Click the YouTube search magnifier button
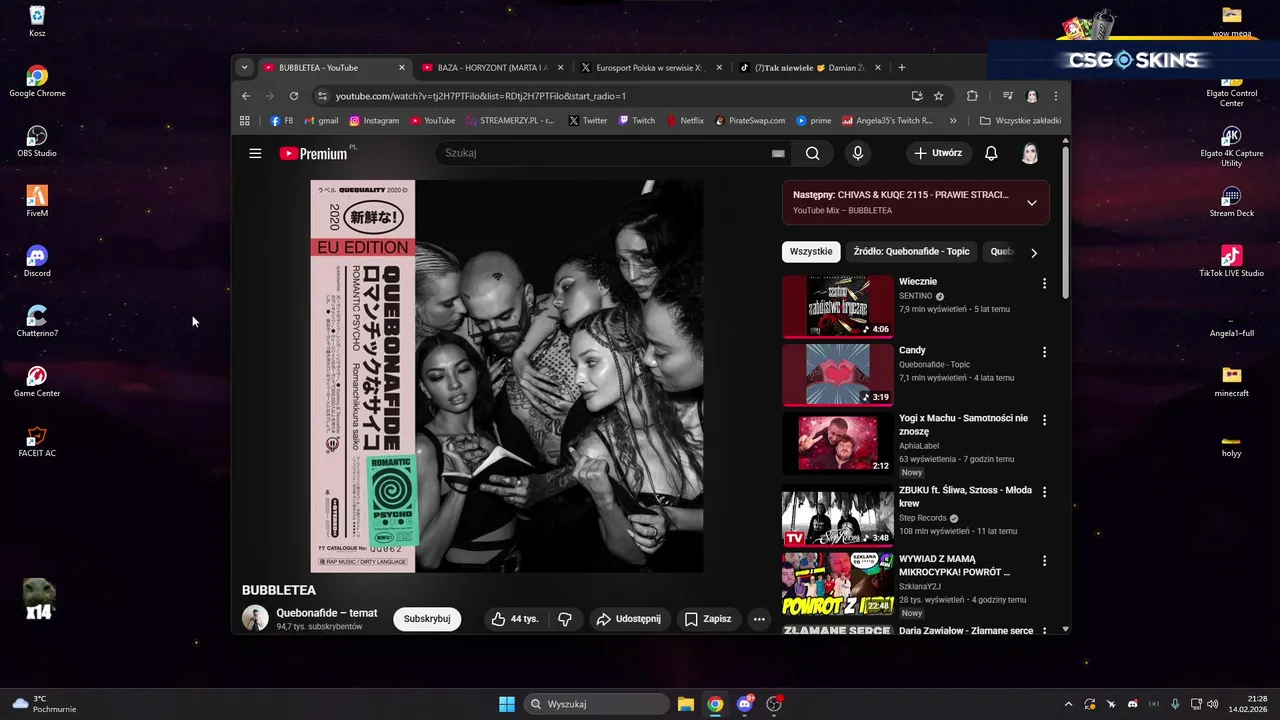 tap(812, 153)
